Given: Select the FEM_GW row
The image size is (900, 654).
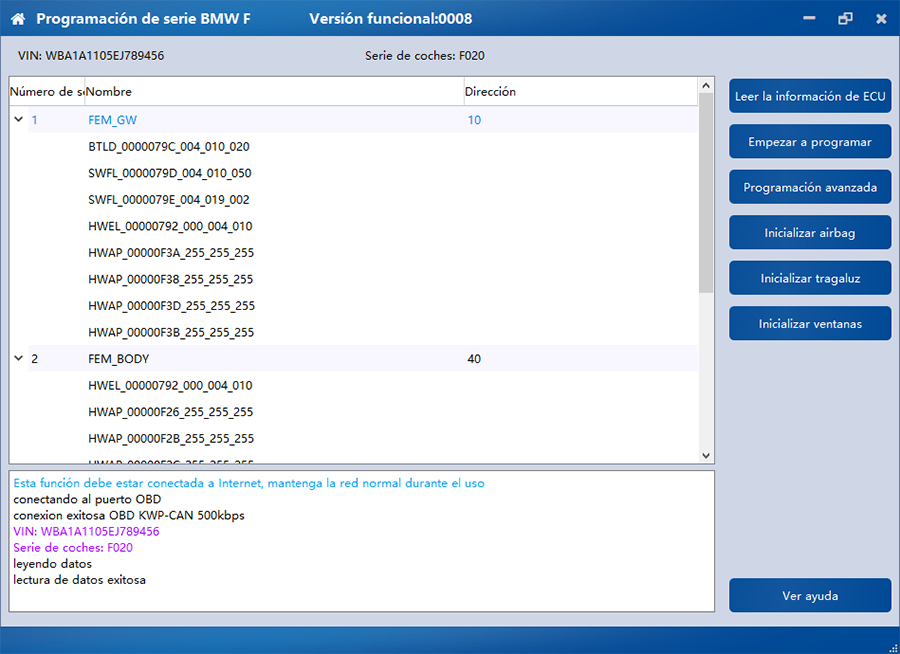Looking at the screenshot, I should pos(363,120).
